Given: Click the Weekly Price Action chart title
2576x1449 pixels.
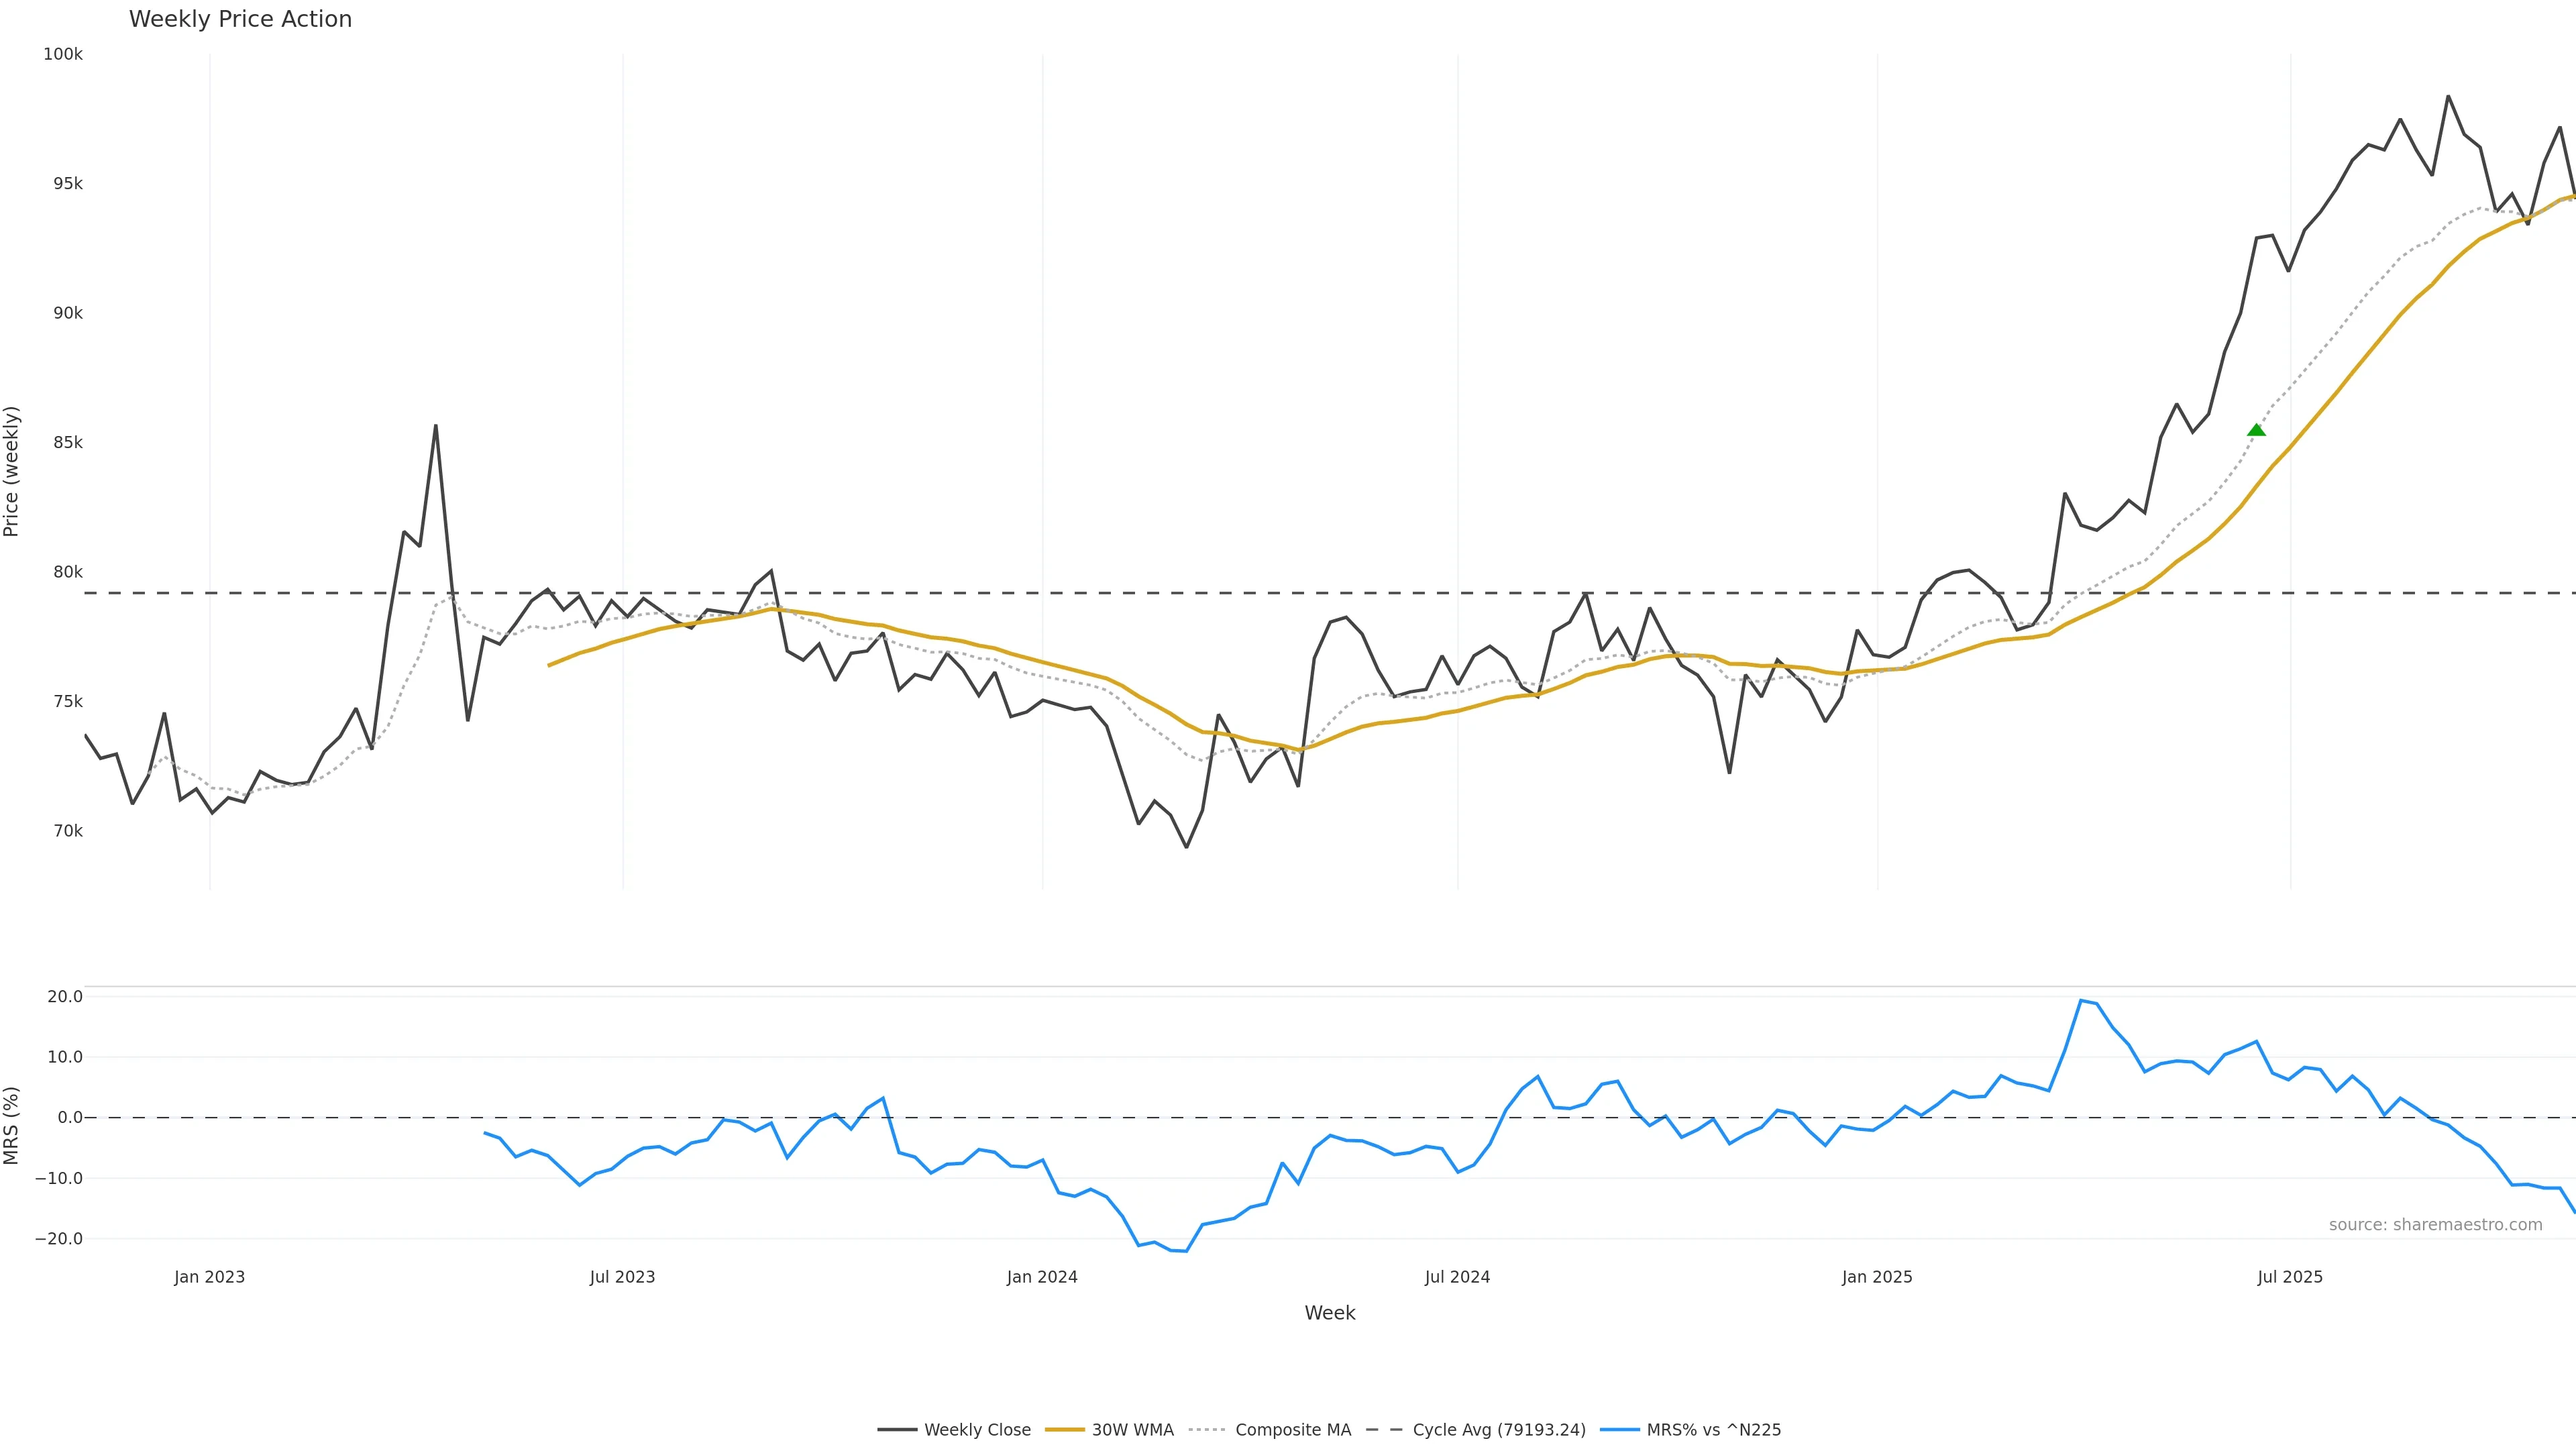Looking at the screenshot, I should pyautogui.click(x=240, y=19).
